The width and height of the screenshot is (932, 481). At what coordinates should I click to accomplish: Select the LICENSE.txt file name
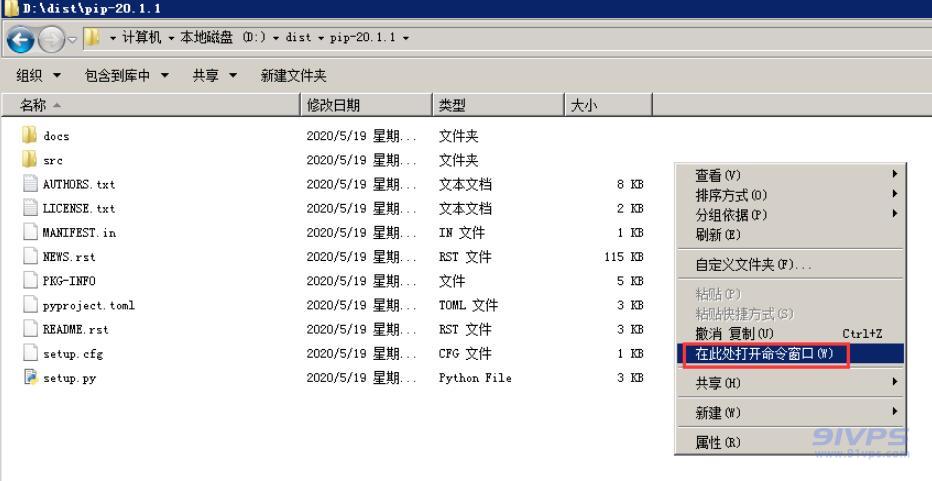click(x=79, y=209)
